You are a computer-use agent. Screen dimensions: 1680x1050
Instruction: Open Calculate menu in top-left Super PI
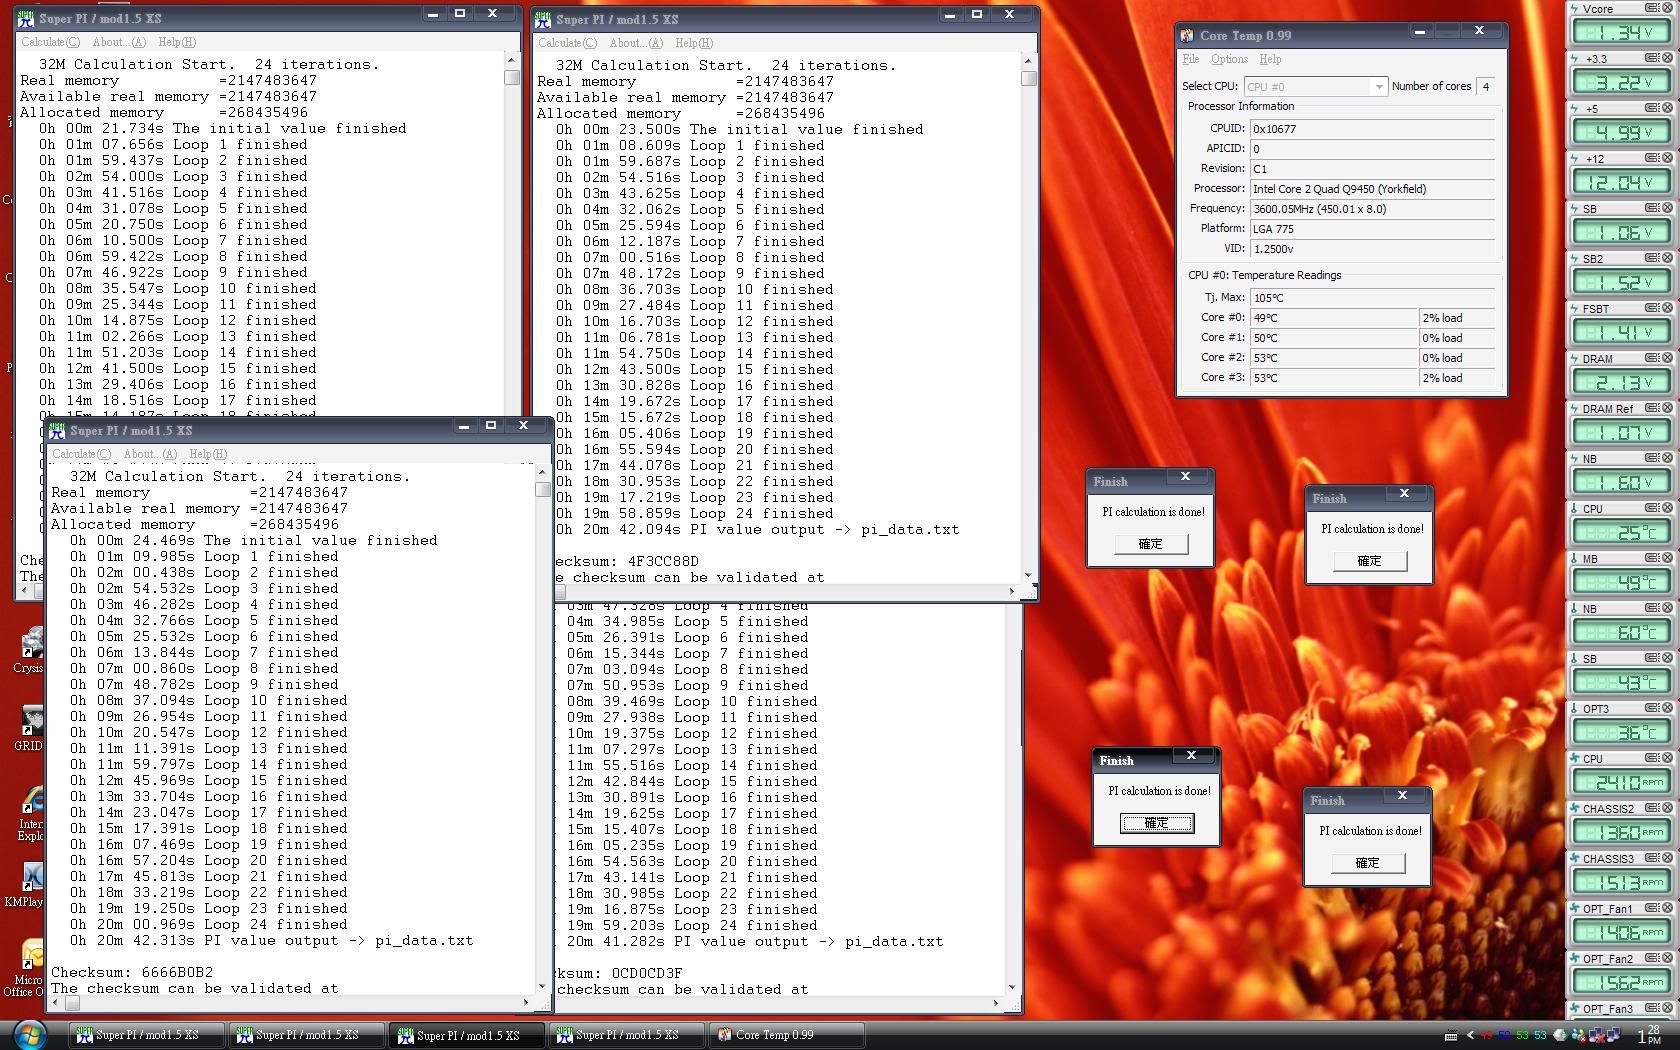click(x=50, y=42)
